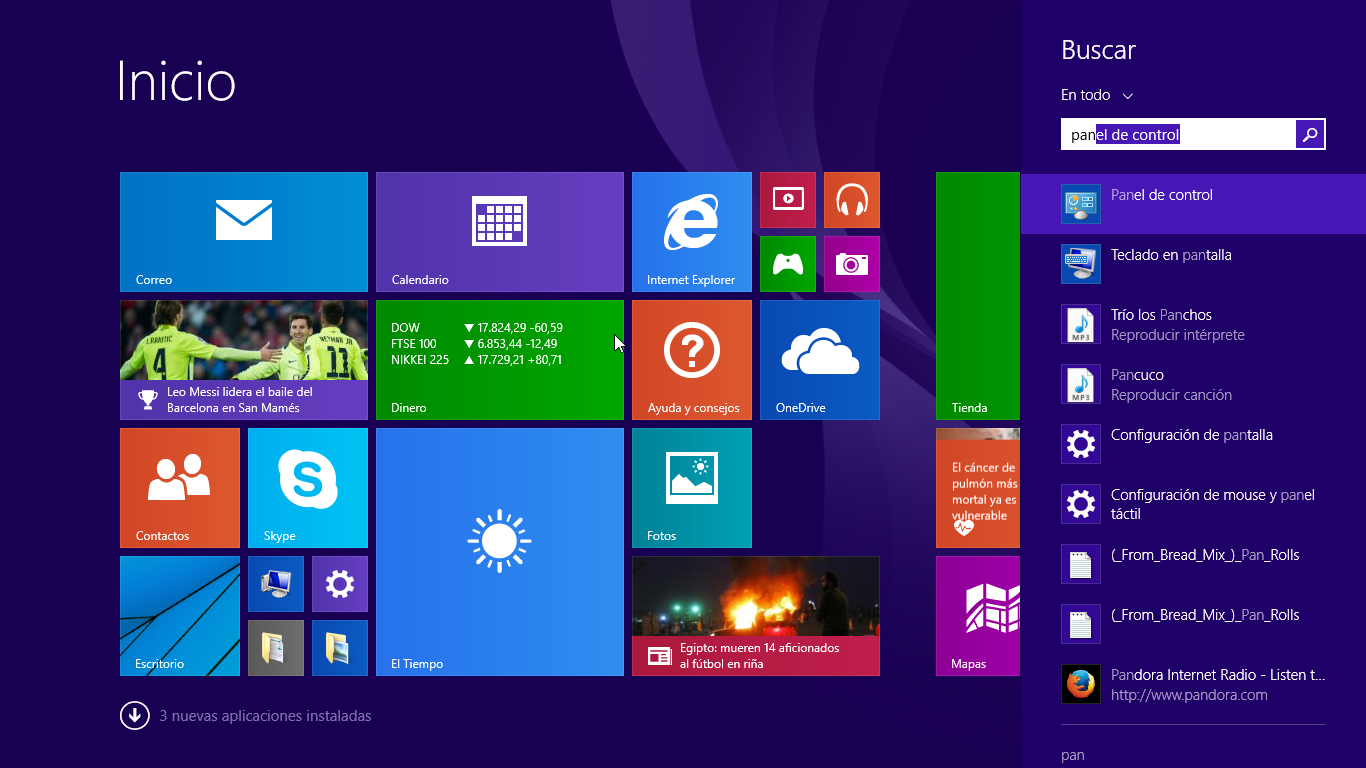Open the Correo mail tile
Image resolution: width=1366 pixels, height=768 pixels.
[x=244, y=232]
